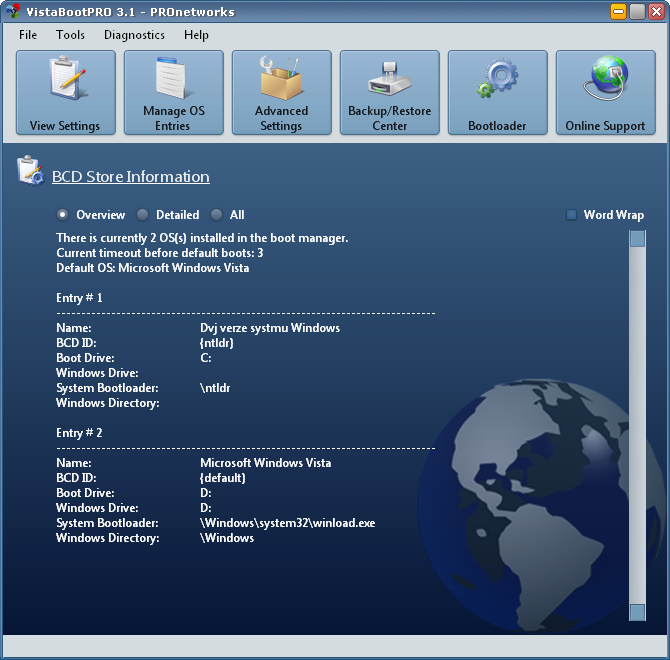Open Backup/Restore Center
Screen dimensions: 670x660
pyautogui.click(x=390, y=92)
